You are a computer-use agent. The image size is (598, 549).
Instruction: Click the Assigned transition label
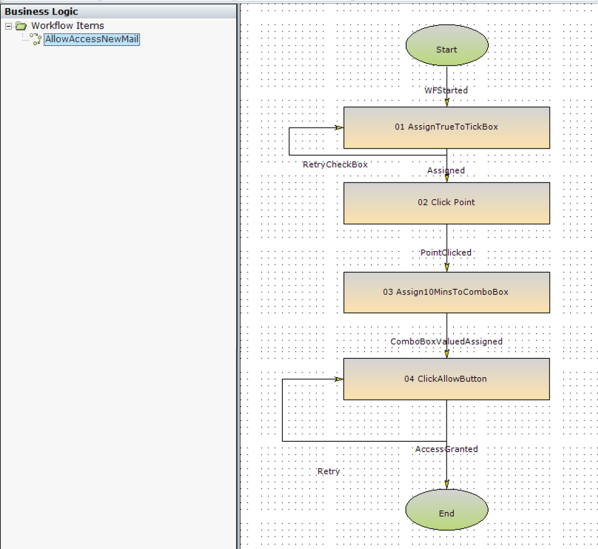(446, 170)
